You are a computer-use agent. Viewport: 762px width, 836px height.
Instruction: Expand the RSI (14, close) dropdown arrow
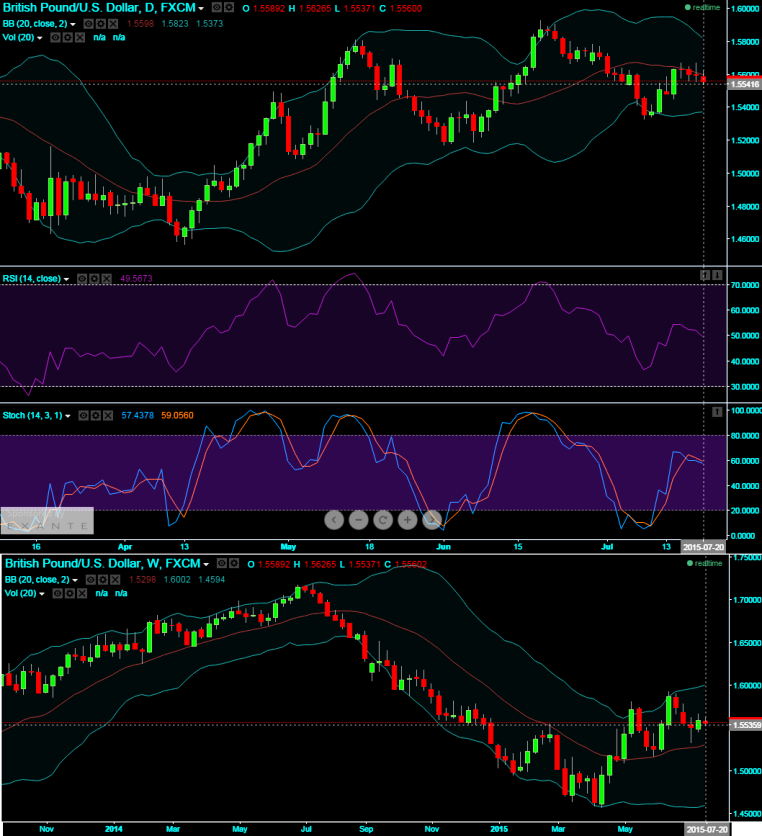tap(66, 279)
